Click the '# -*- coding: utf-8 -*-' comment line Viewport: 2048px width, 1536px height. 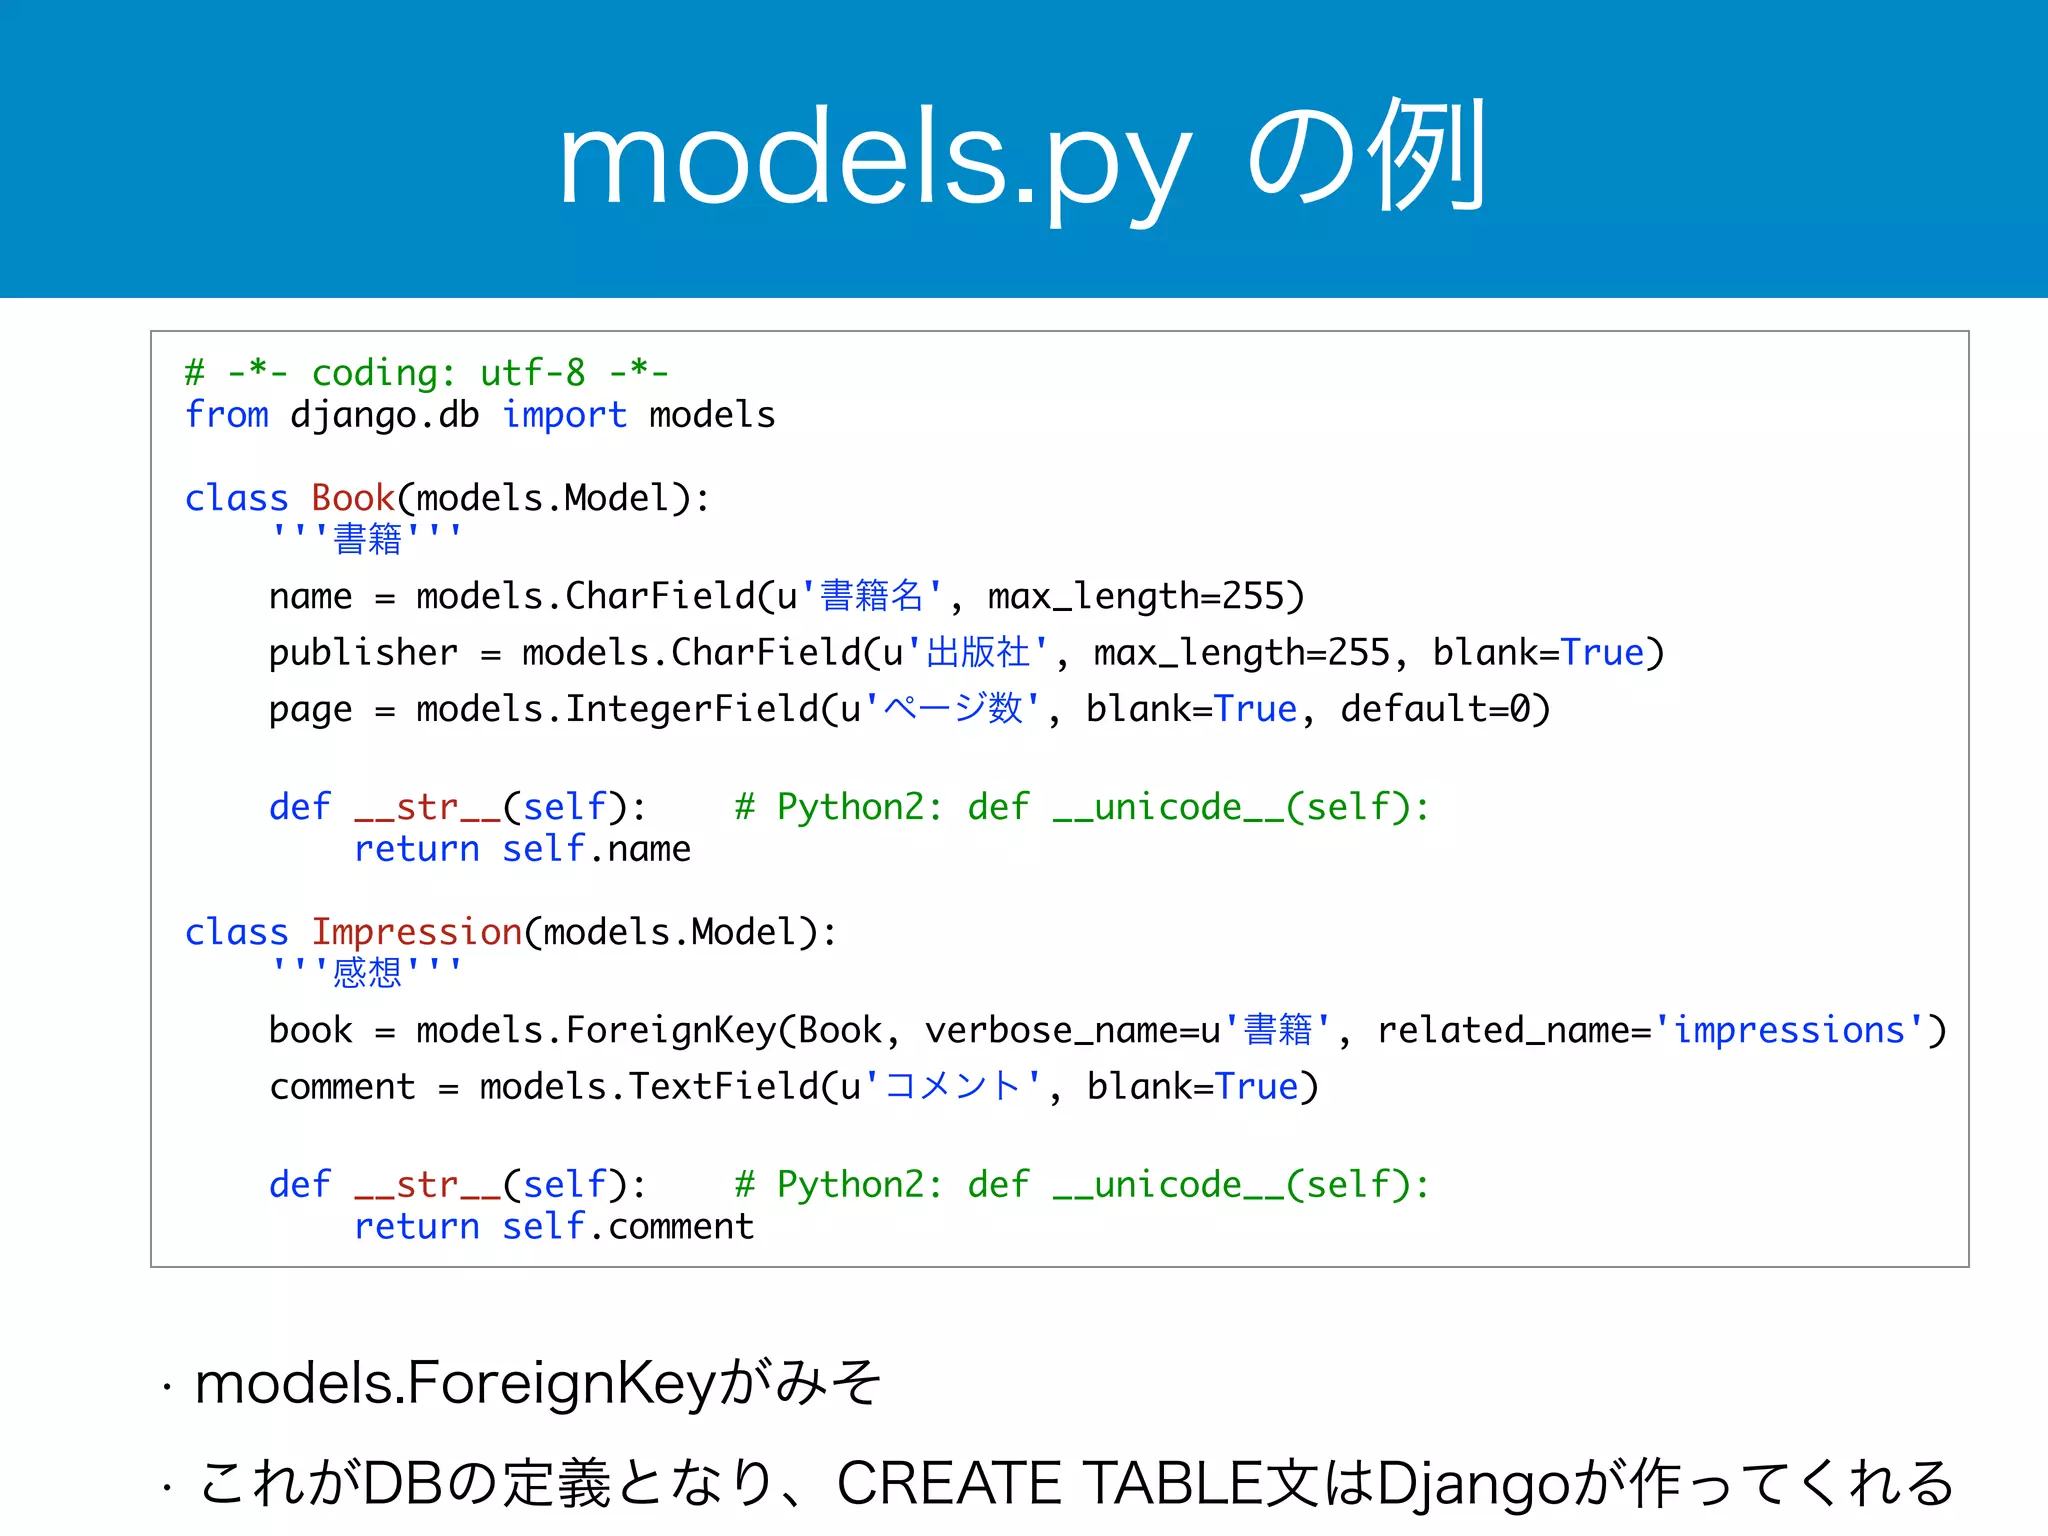427,373
